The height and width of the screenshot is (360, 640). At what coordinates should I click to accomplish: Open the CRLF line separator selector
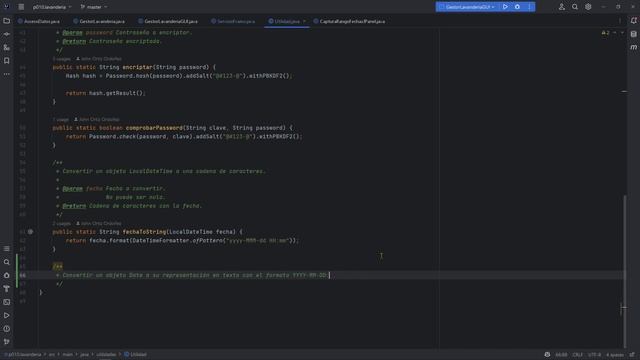click(578, 355)
